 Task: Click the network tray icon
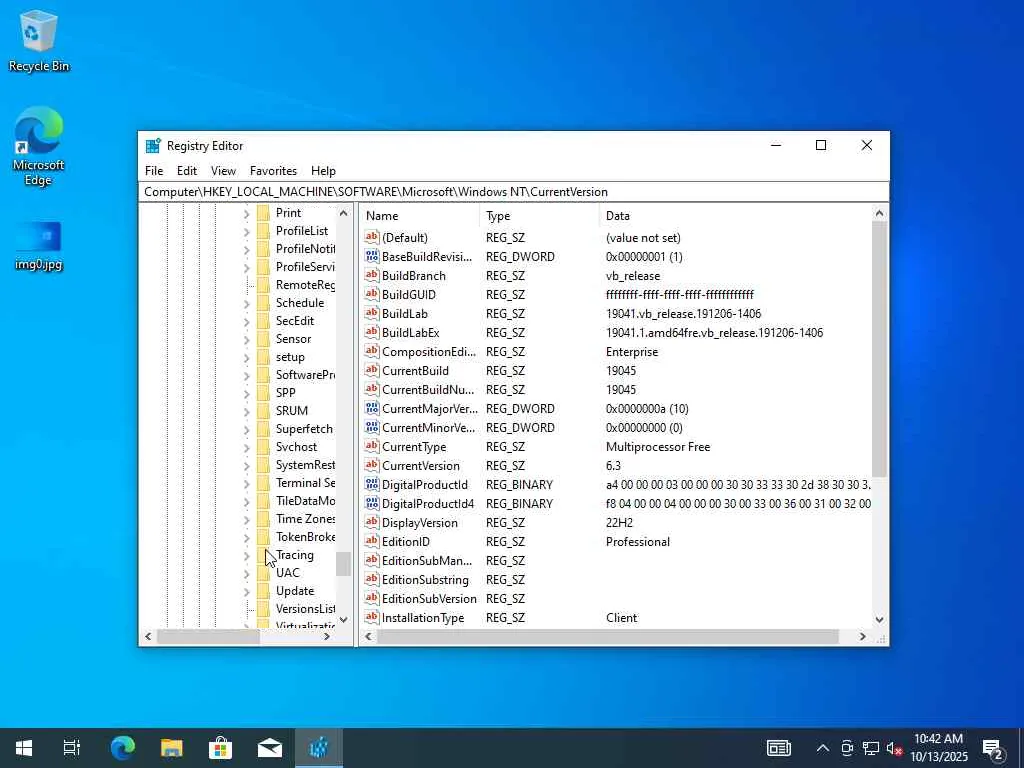tap(871, 748)
